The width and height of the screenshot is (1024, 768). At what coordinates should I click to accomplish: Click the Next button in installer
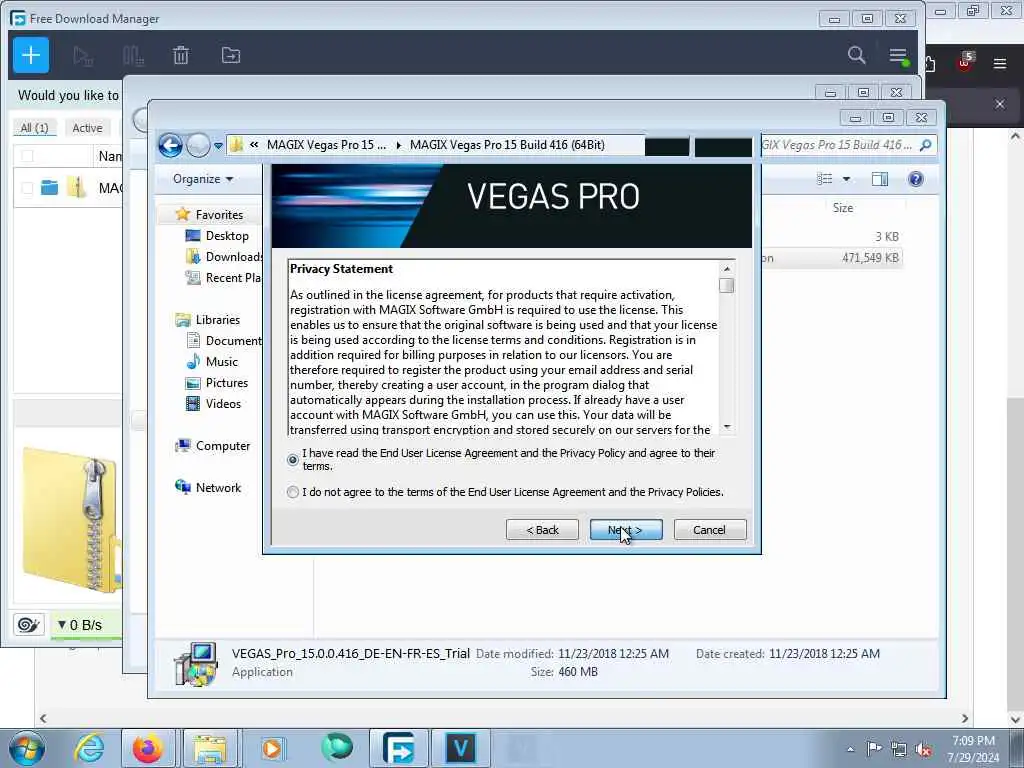pyautogui.click(x=626, y=530)
